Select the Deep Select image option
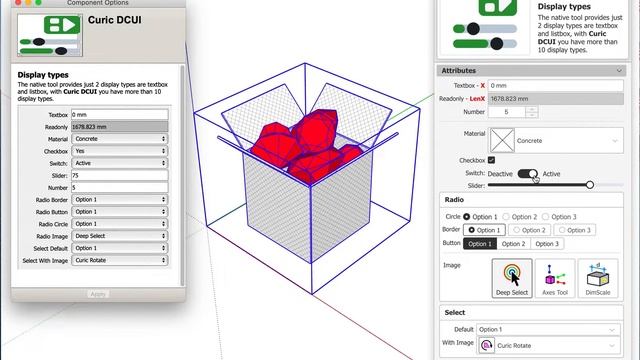The height and width of the screenshot is (360, 640). [512, 278]
